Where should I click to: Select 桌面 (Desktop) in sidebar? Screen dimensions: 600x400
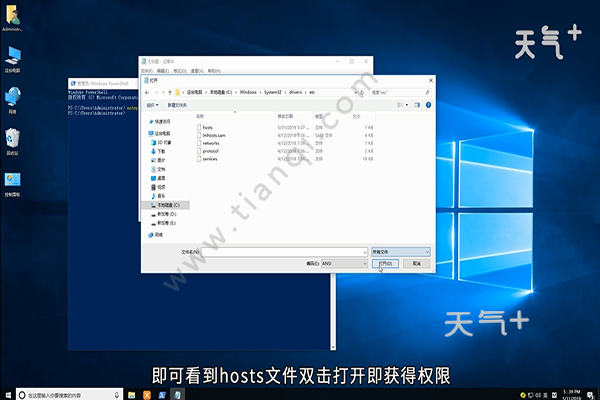tap(158, 178)
